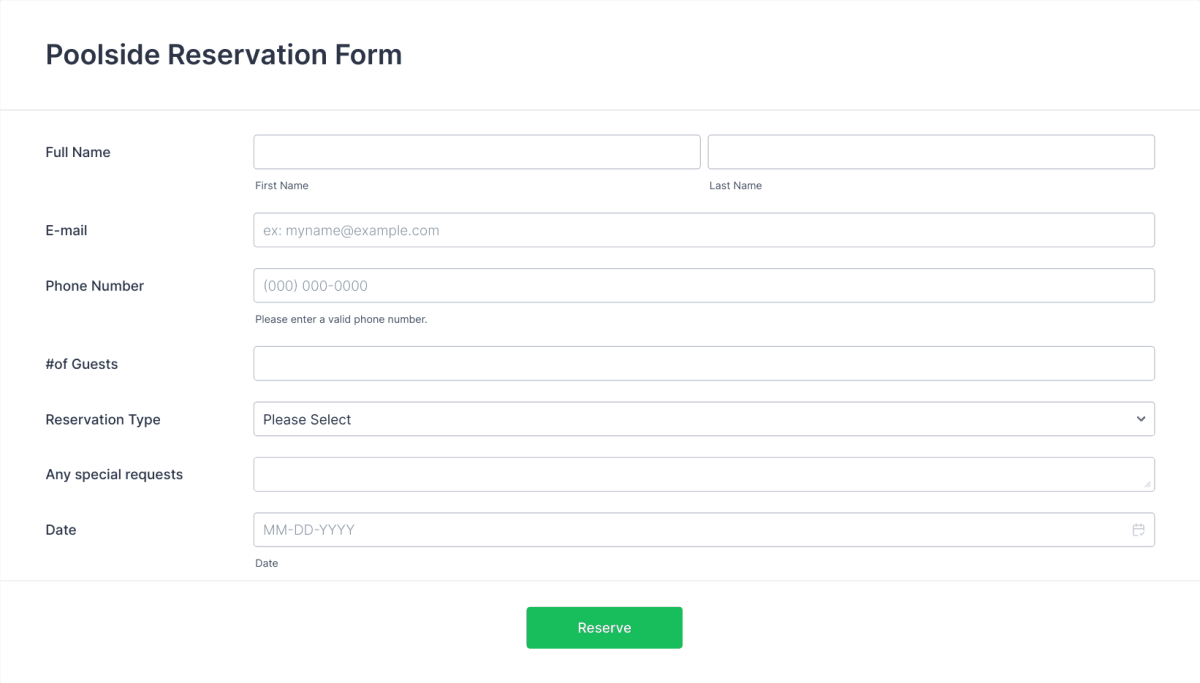The width and height of the screenshot is (1200, 683).
Task: Select the Please Select placeholder text
Action: click(x=306, y=419)
